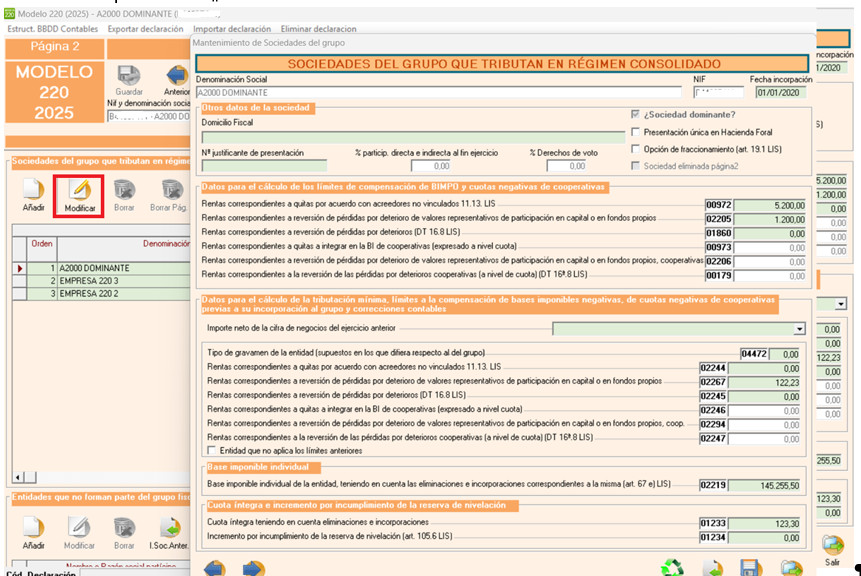Open the Estruct. BBDD Contables menu
This screenshot has height=576, width=861.
52,29
